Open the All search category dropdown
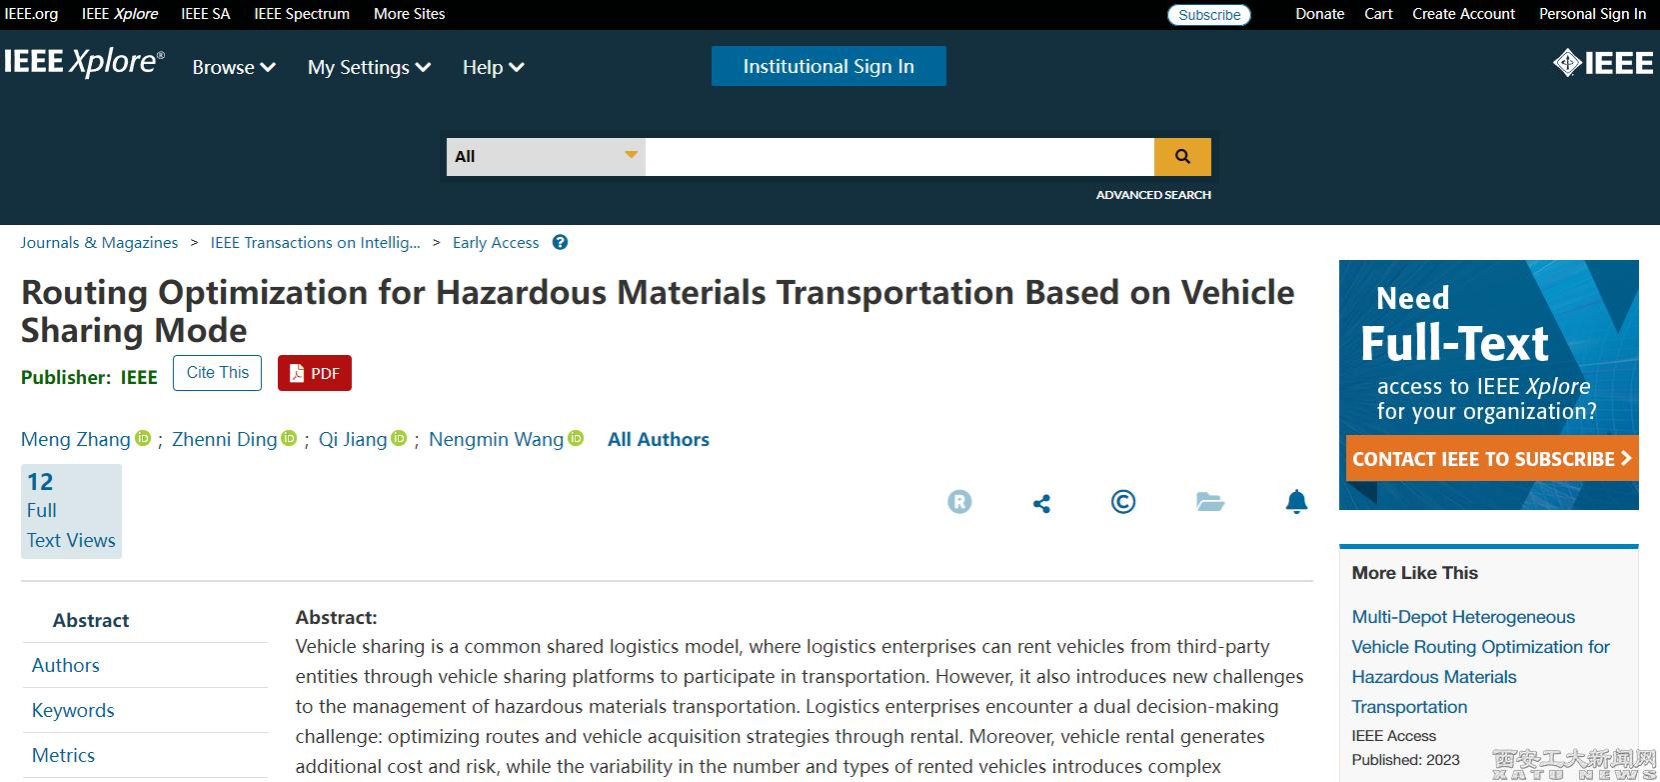 [x=545, y=157]
